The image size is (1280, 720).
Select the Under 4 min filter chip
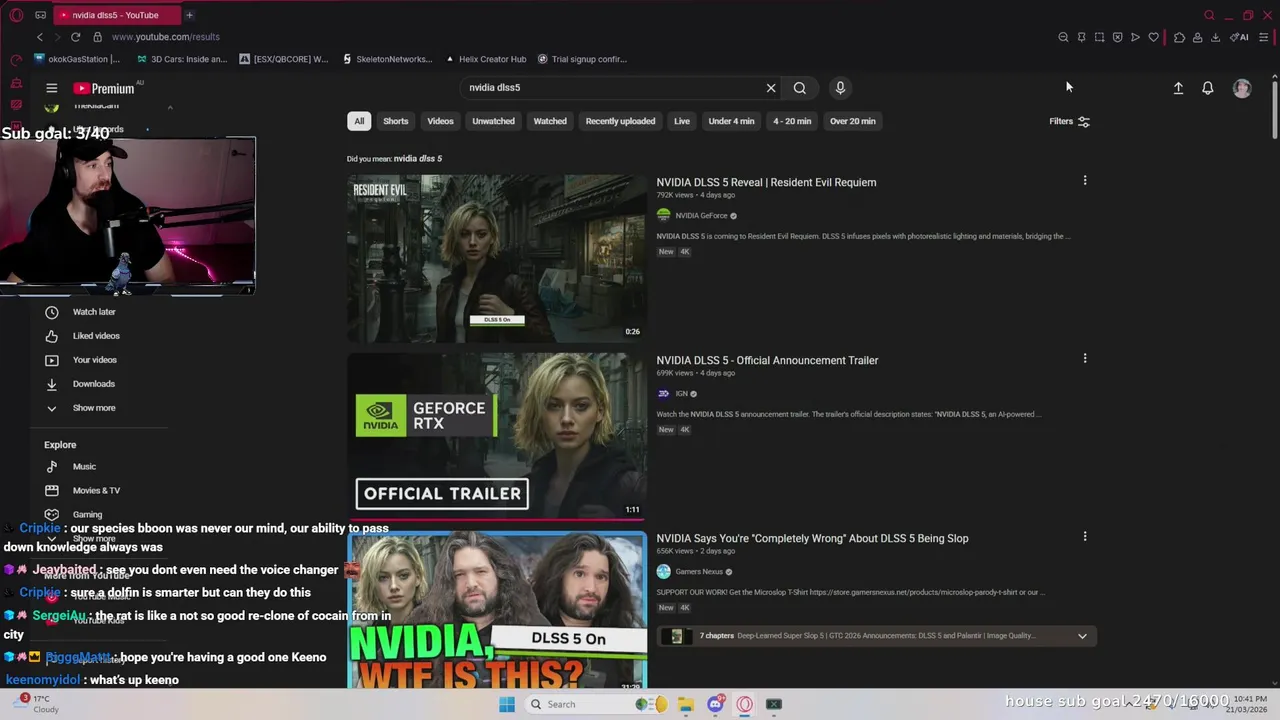coord(731,121)
